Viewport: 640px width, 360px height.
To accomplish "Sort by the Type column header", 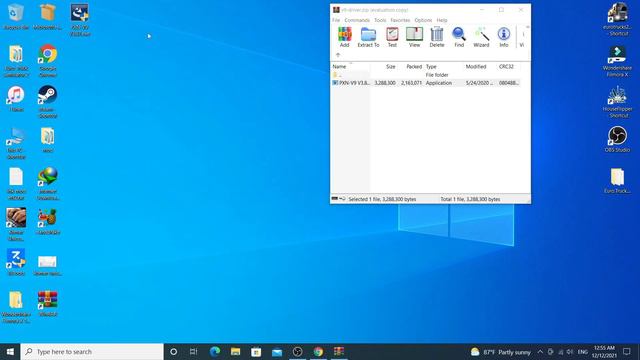I will pyautogui.click(x=444, y=66).
